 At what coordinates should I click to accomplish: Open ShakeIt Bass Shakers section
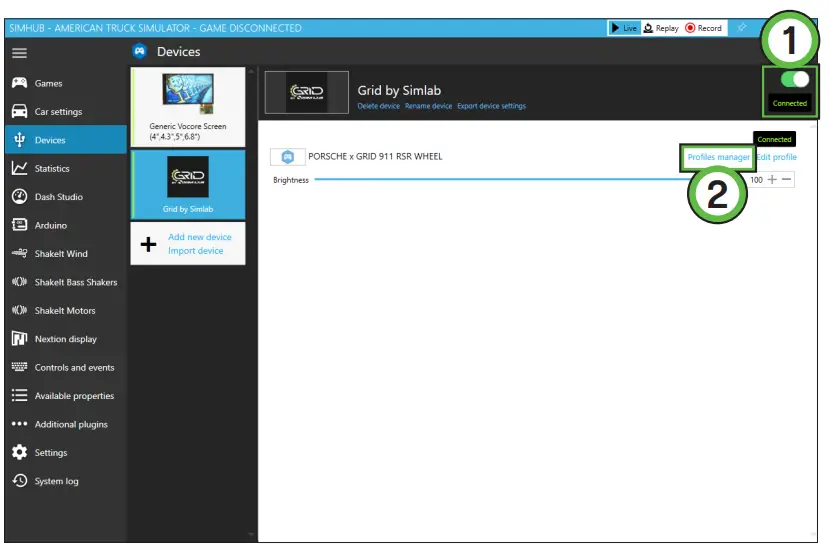pos(65,282)
